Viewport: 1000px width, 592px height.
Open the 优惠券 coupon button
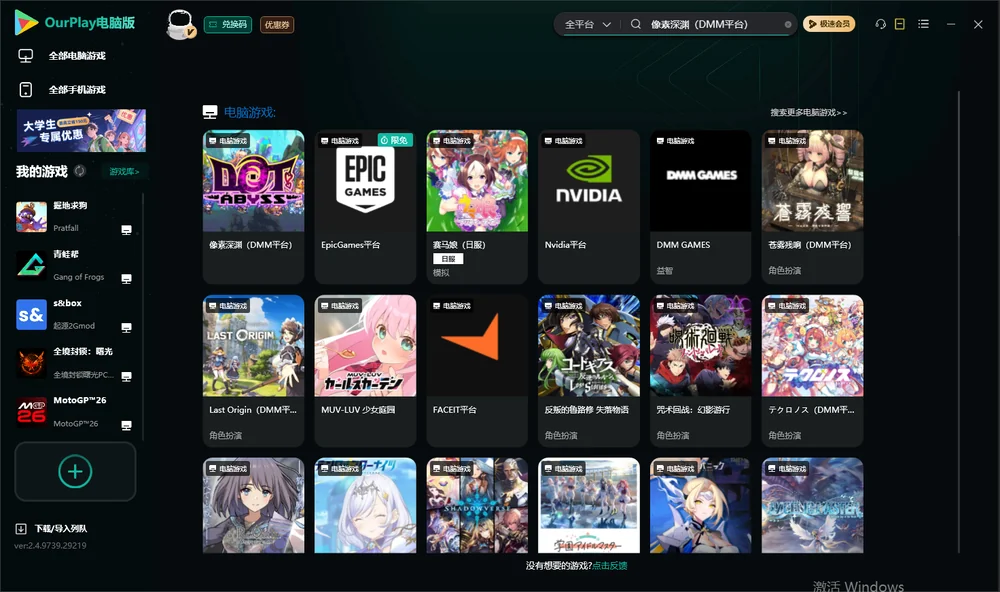click(277, 25)
